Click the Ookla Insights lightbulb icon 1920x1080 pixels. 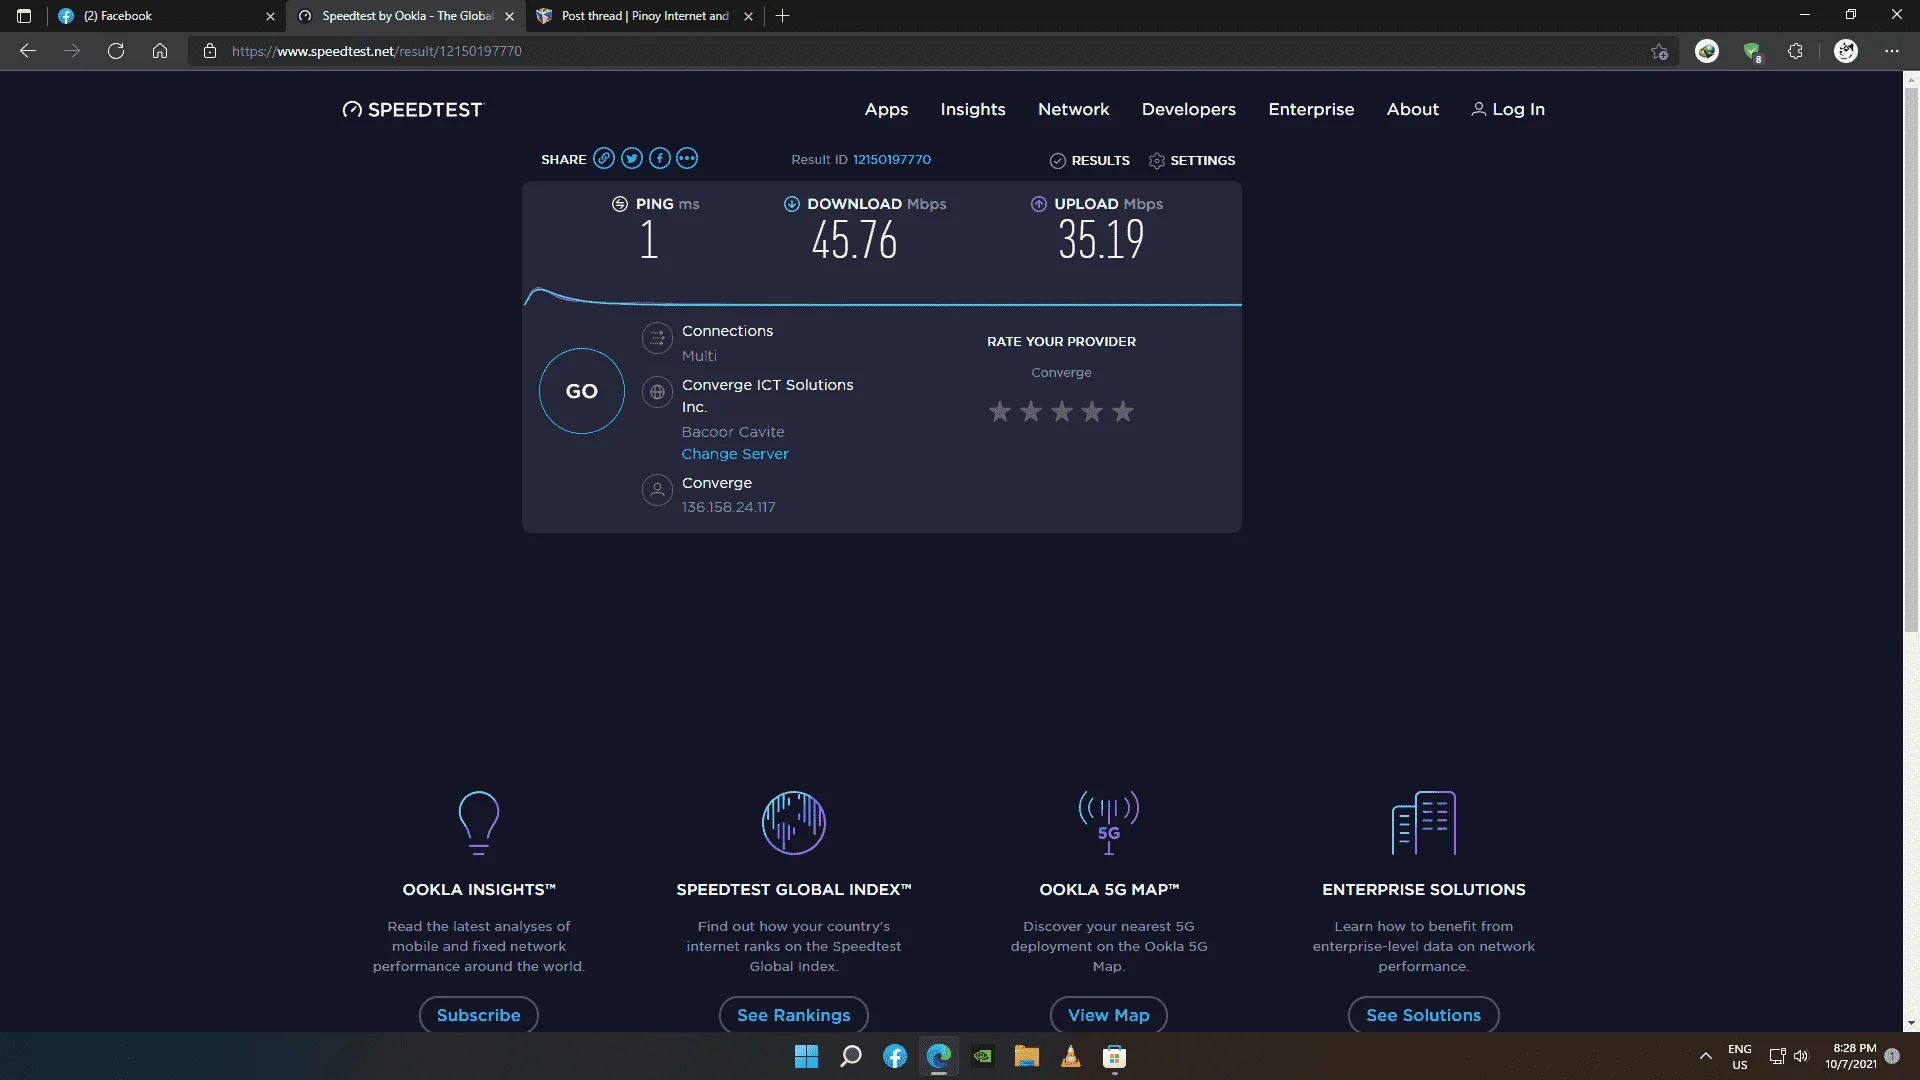[x=478, y=822]
